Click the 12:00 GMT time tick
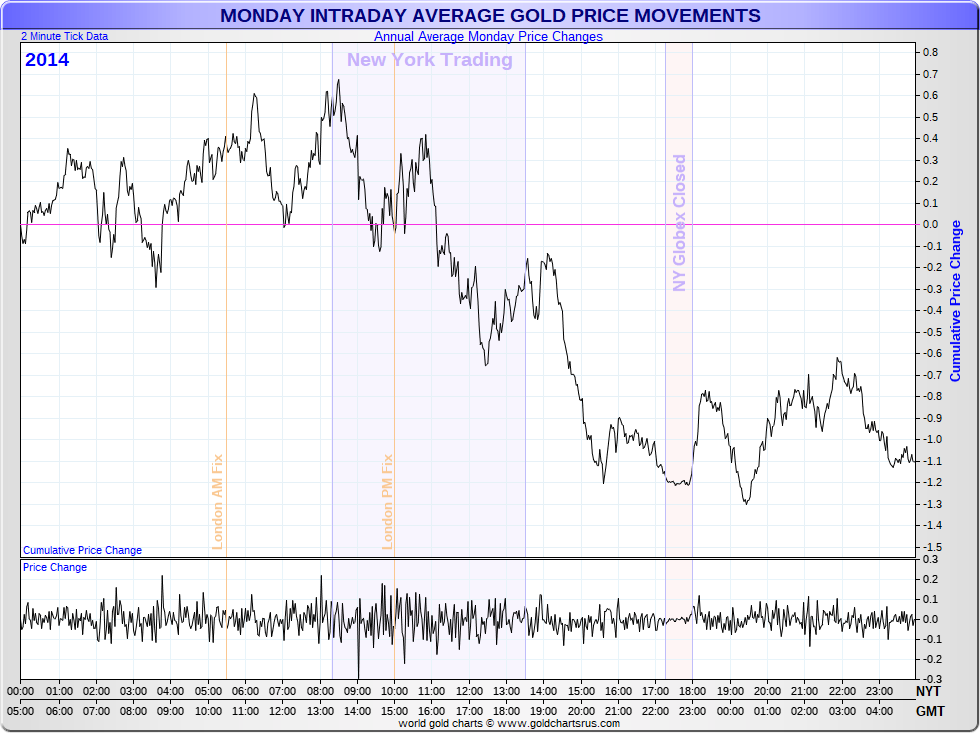The width and height of the screenshot is (980, 733). pyautogui.click(x=282, y=711)
